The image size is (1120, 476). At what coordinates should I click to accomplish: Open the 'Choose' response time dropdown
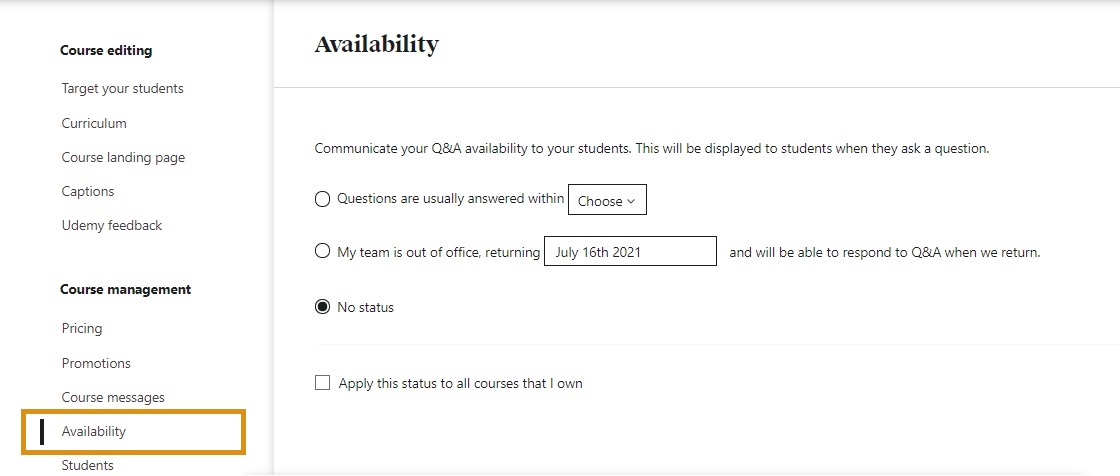point(607,200)
